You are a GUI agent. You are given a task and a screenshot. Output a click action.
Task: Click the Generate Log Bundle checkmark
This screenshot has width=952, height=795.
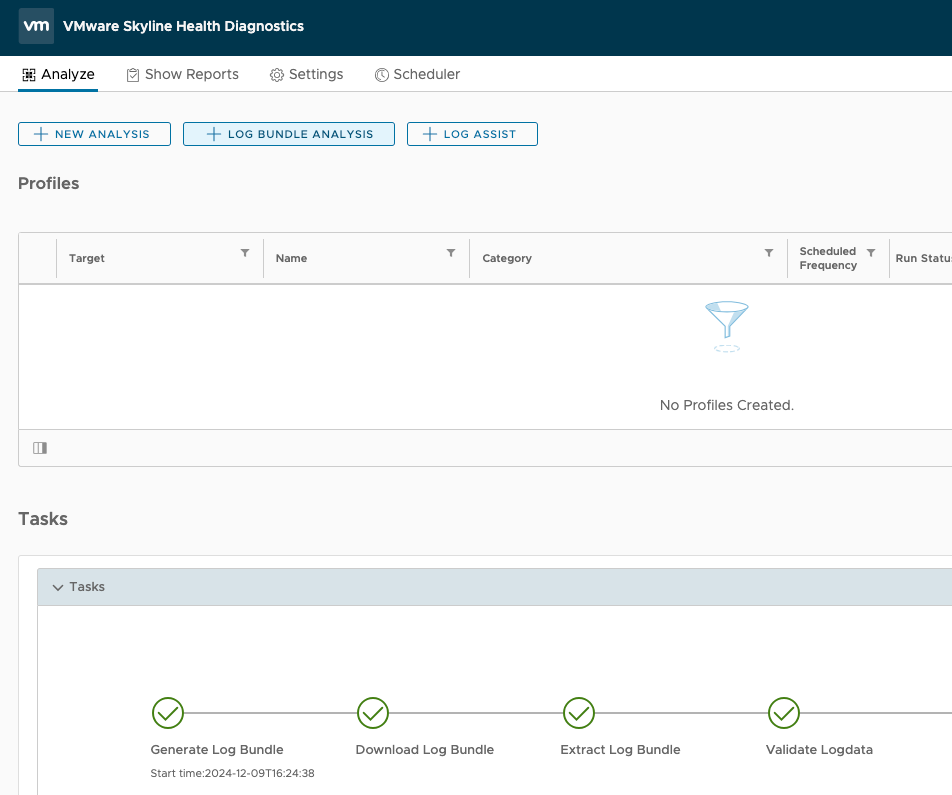pos(168,713)
